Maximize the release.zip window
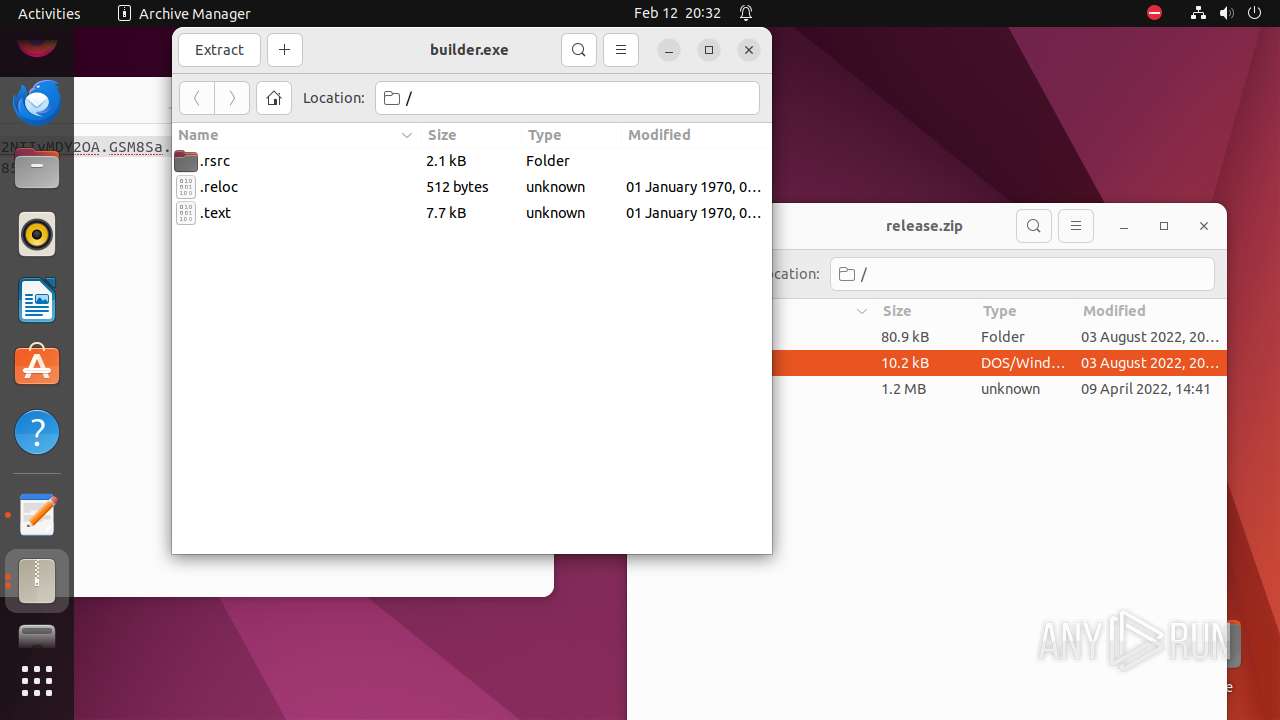The width and height of the screenshot is (1280, 720). point(1164,226)
